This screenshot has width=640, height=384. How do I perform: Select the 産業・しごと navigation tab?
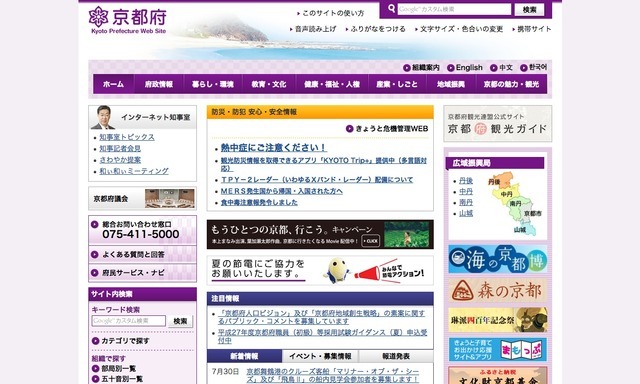click(x=397, y=84)
